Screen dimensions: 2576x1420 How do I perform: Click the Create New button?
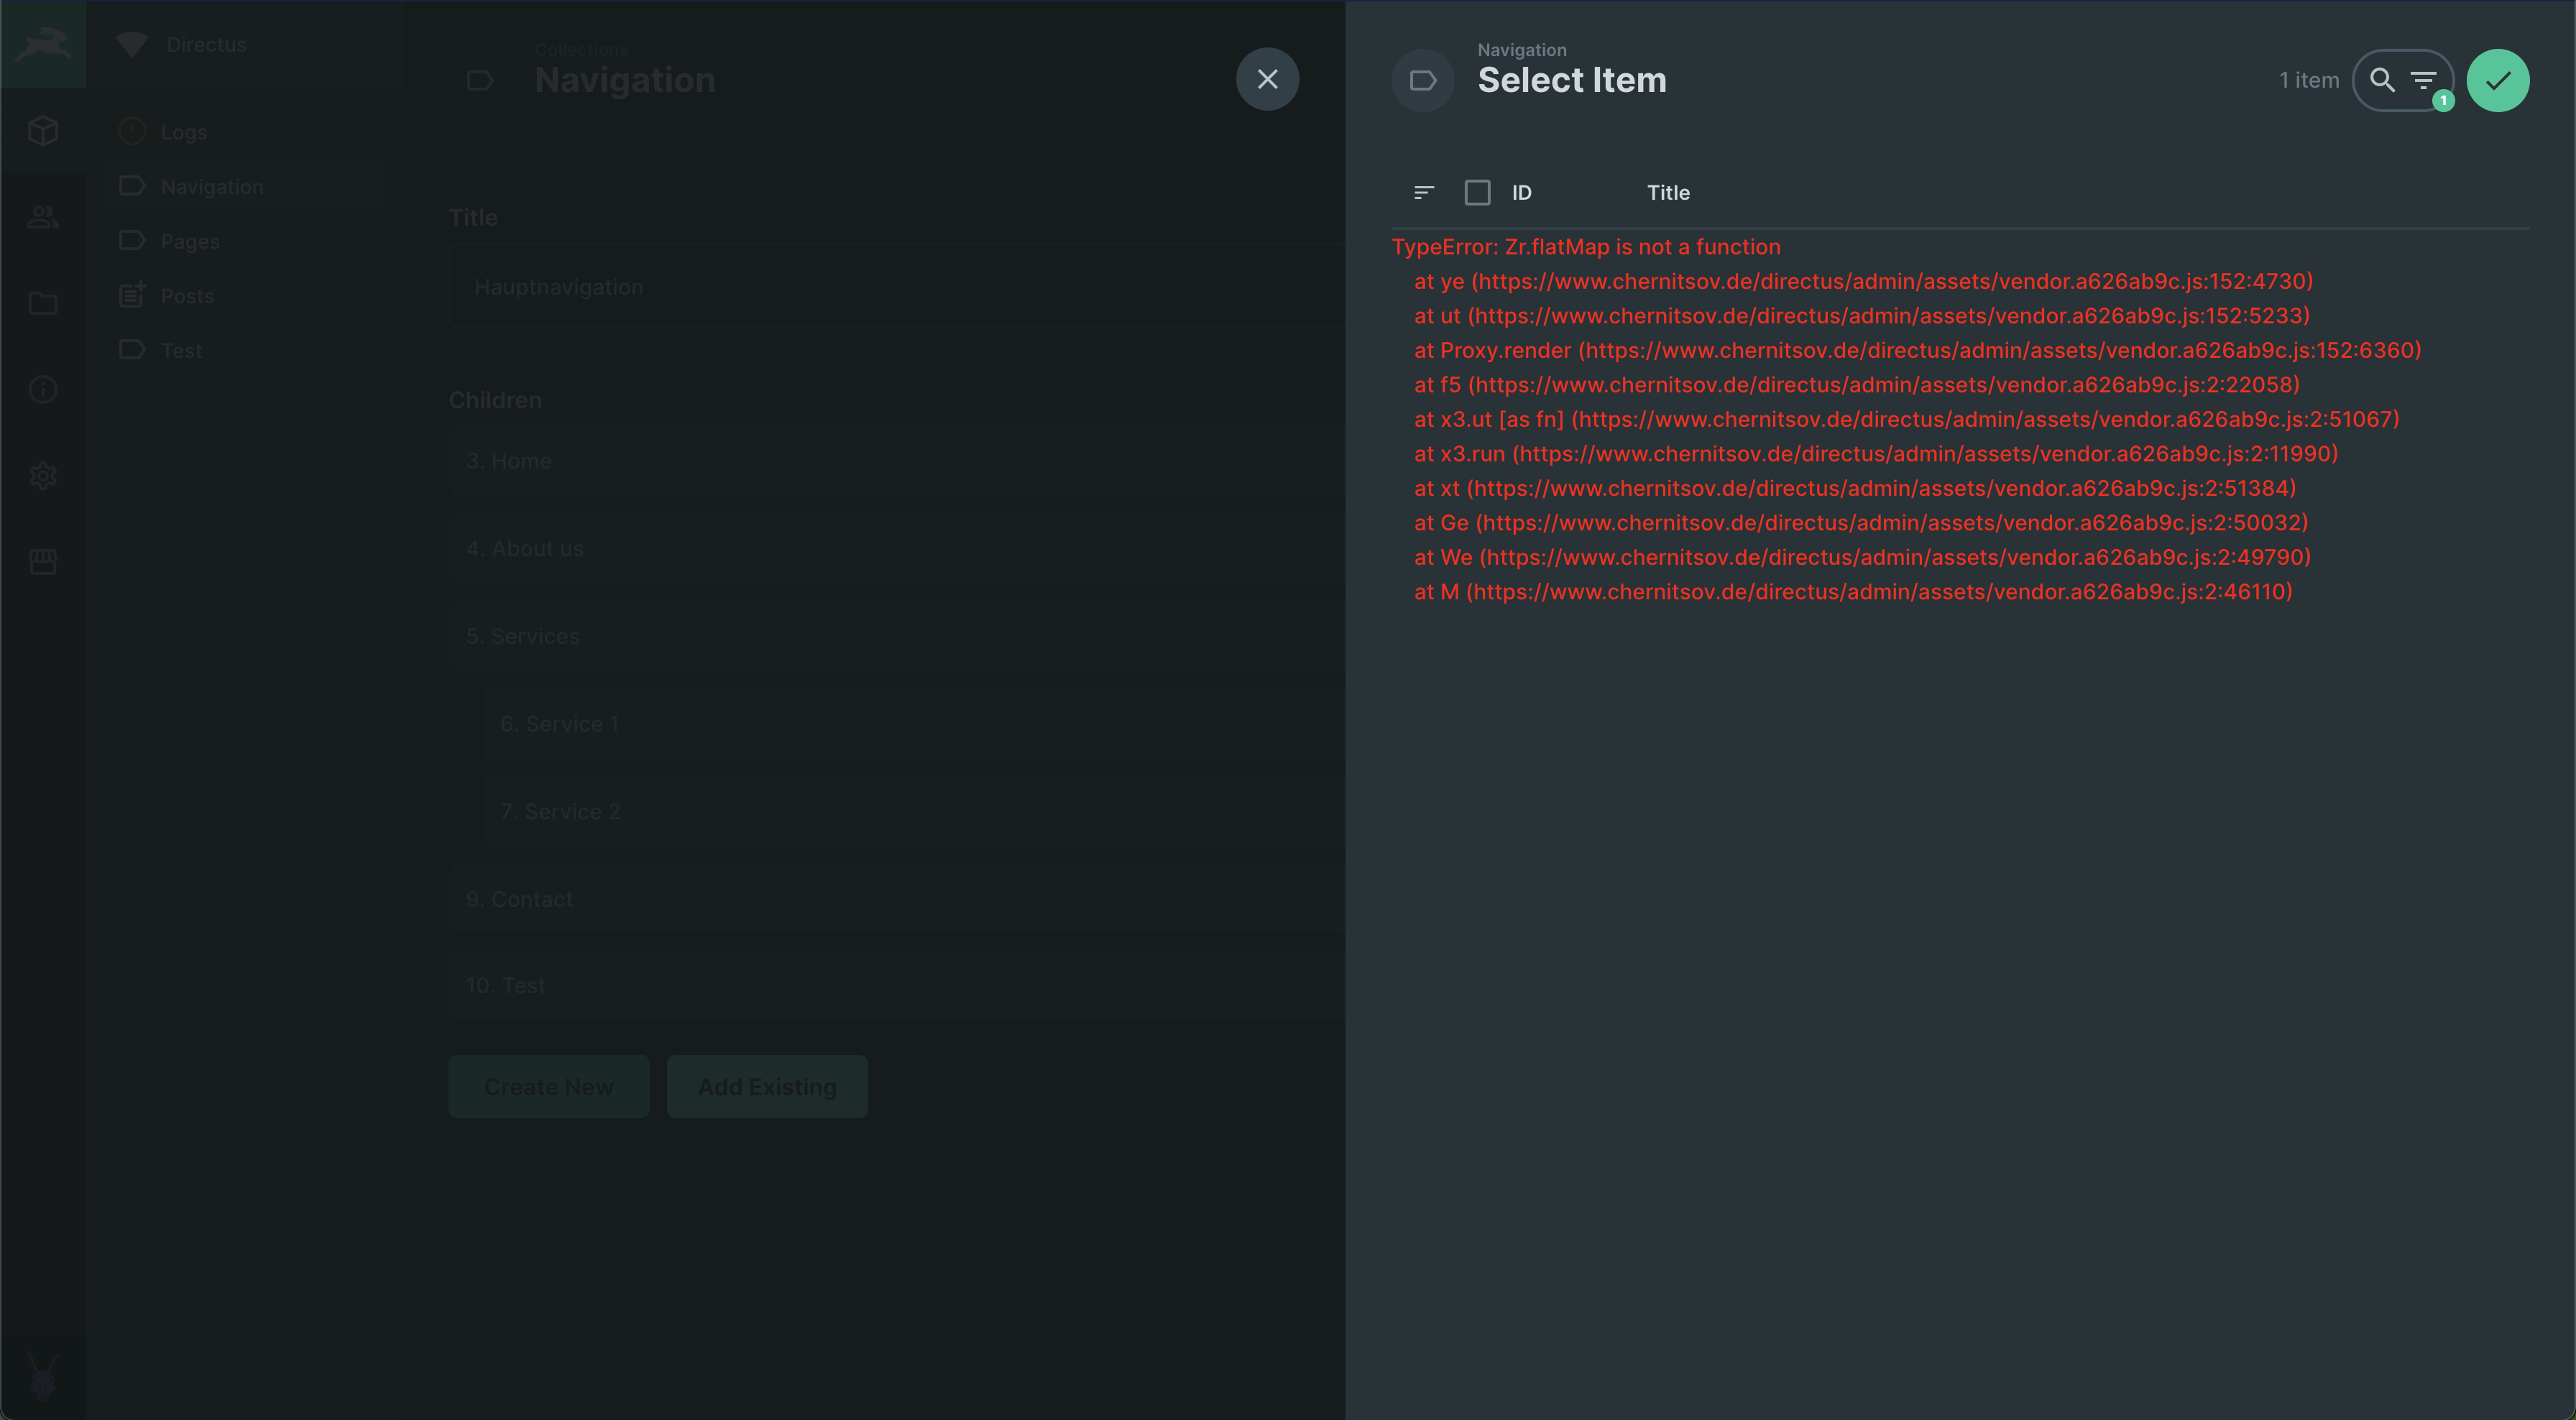pos(548,1086)
